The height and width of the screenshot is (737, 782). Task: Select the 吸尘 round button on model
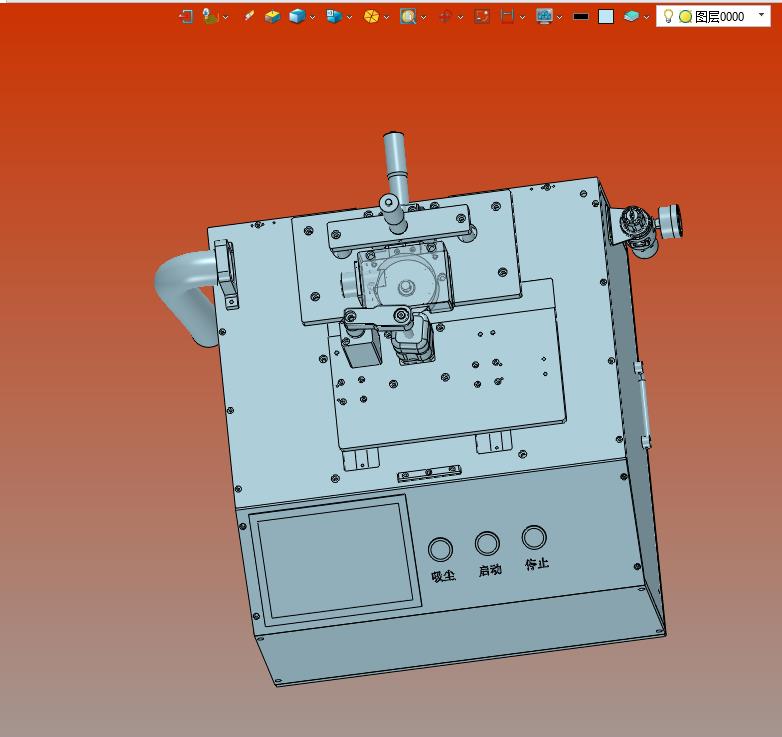pos(440,549)
